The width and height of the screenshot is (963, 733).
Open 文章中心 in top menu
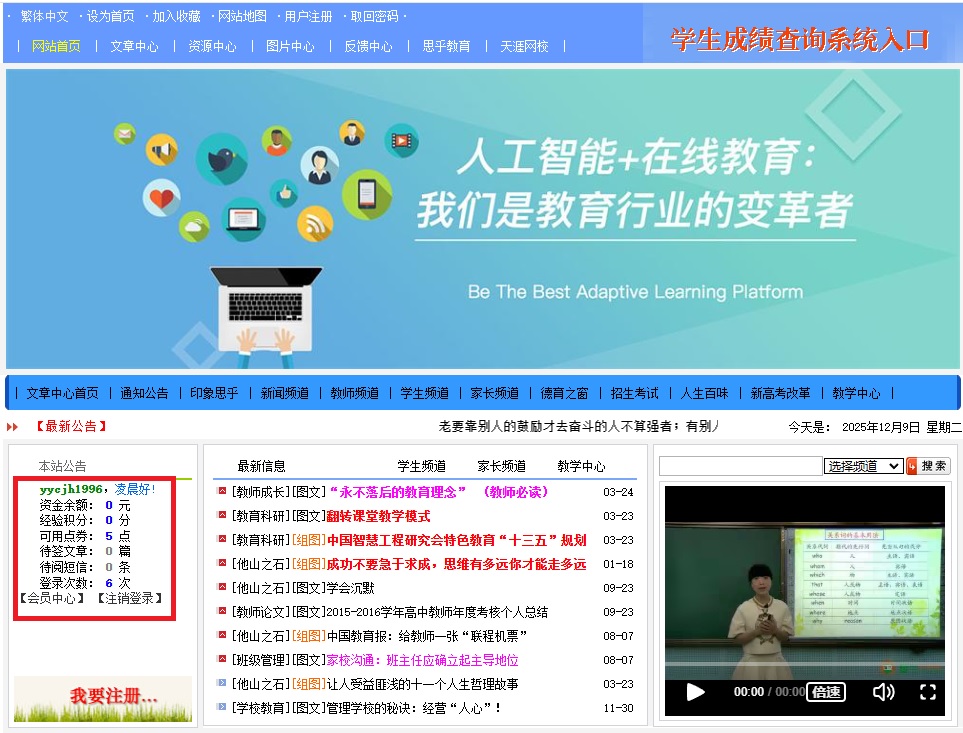pyautogui.click(x=134, y=46)
